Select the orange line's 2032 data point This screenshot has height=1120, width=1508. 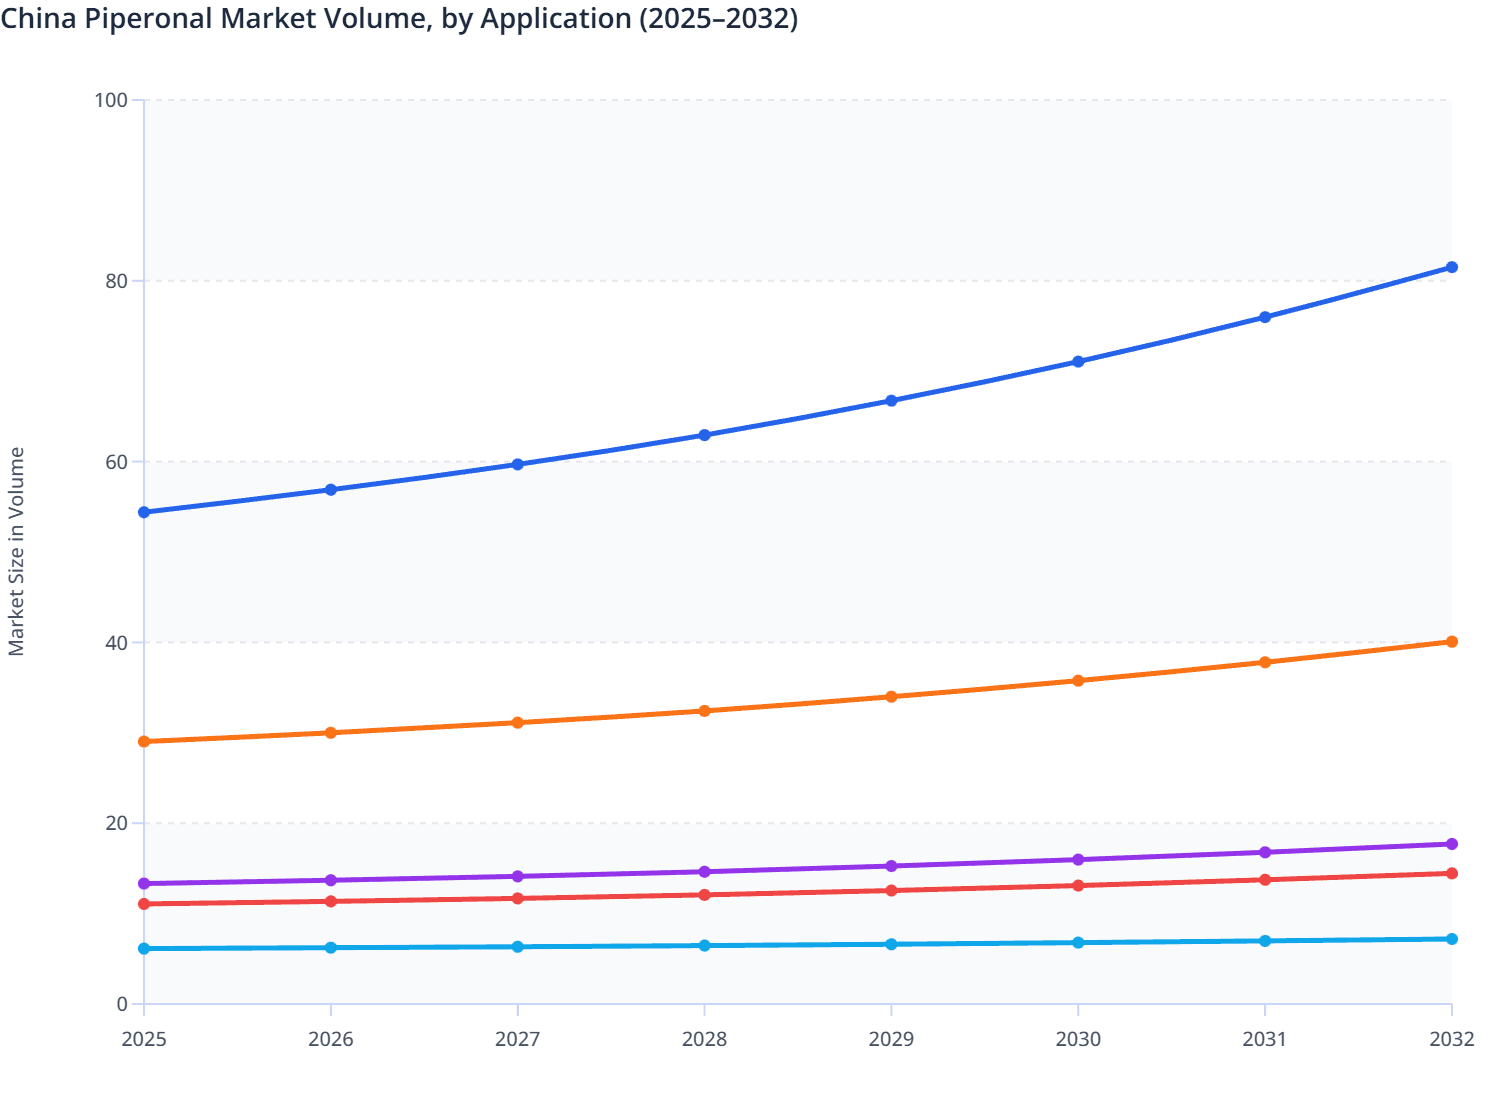(1451, 642)
